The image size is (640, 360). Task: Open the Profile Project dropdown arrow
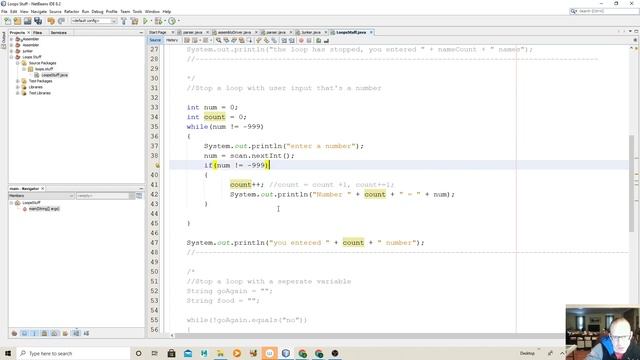[x=178, y=21]
